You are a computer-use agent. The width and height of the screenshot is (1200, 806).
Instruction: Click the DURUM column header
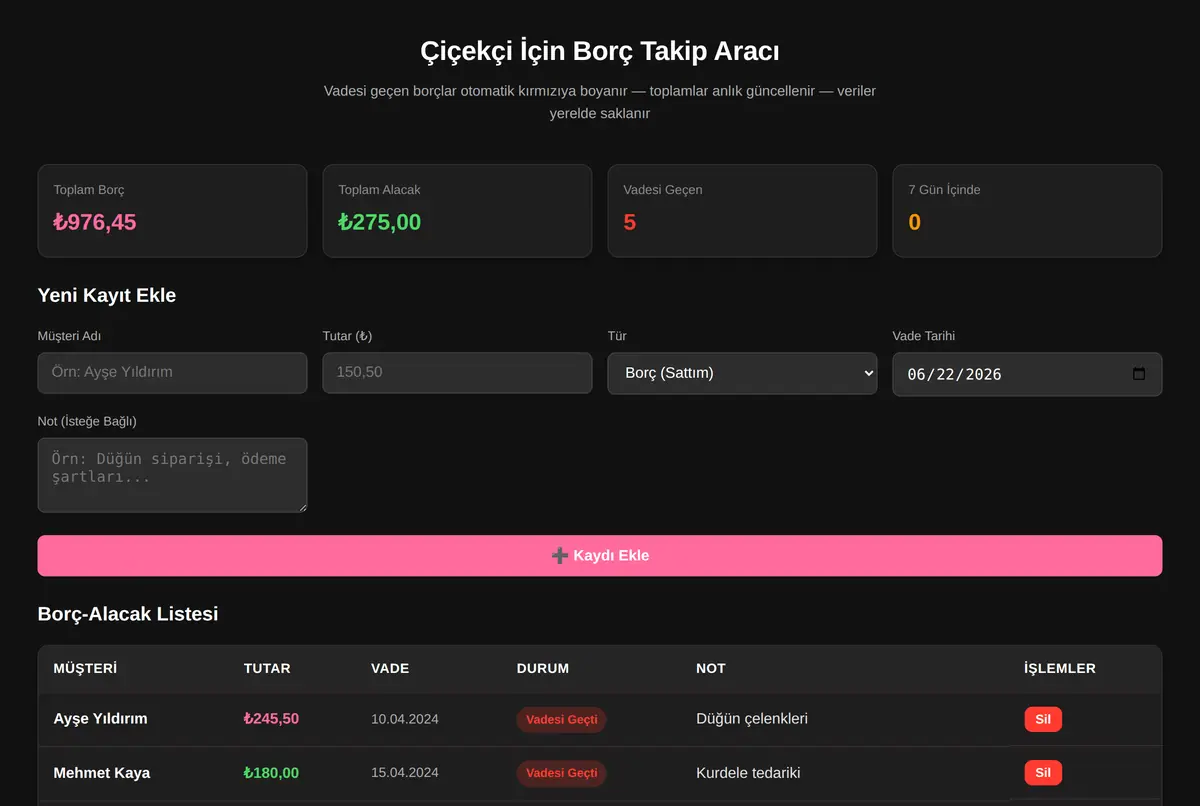[x=543, y=668]
